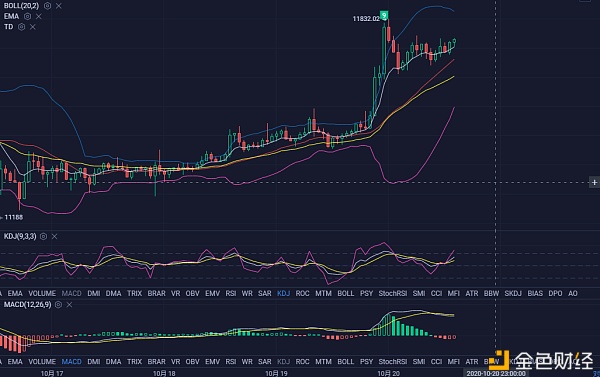Select highlighted MACD tab in bottom indicator row
This screenshot has height=377, width=600.
click(x=72, y=362)
